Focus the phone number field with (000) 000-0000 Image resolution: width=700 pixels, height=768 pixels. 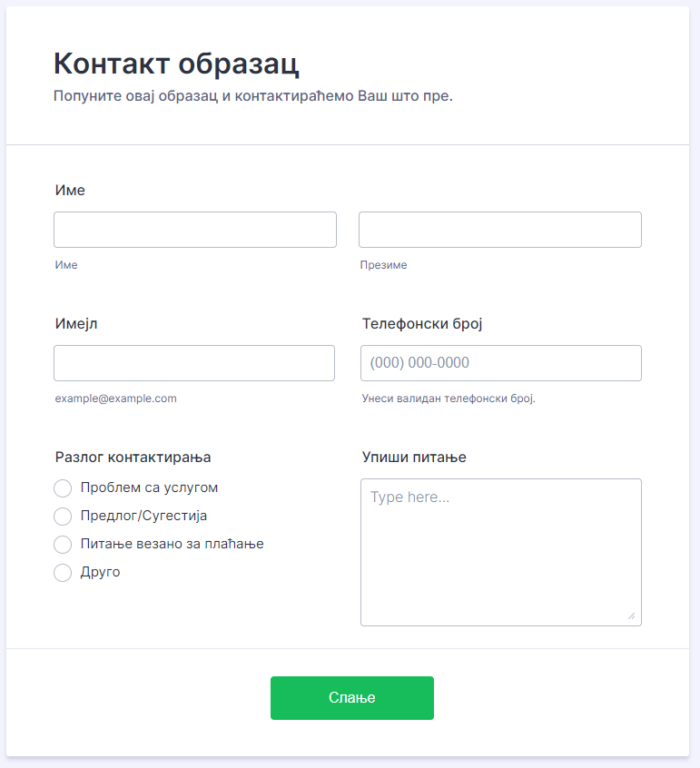pos(500,363)
